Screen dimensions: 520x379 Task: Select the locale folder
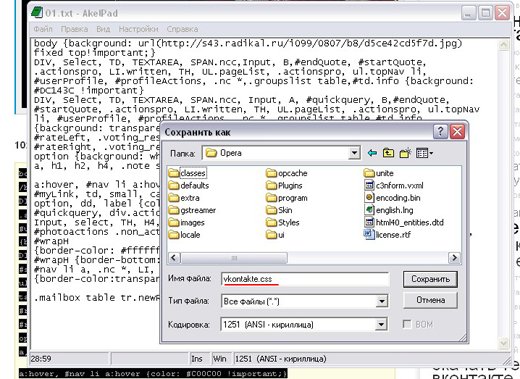click(x=184, y=235)
